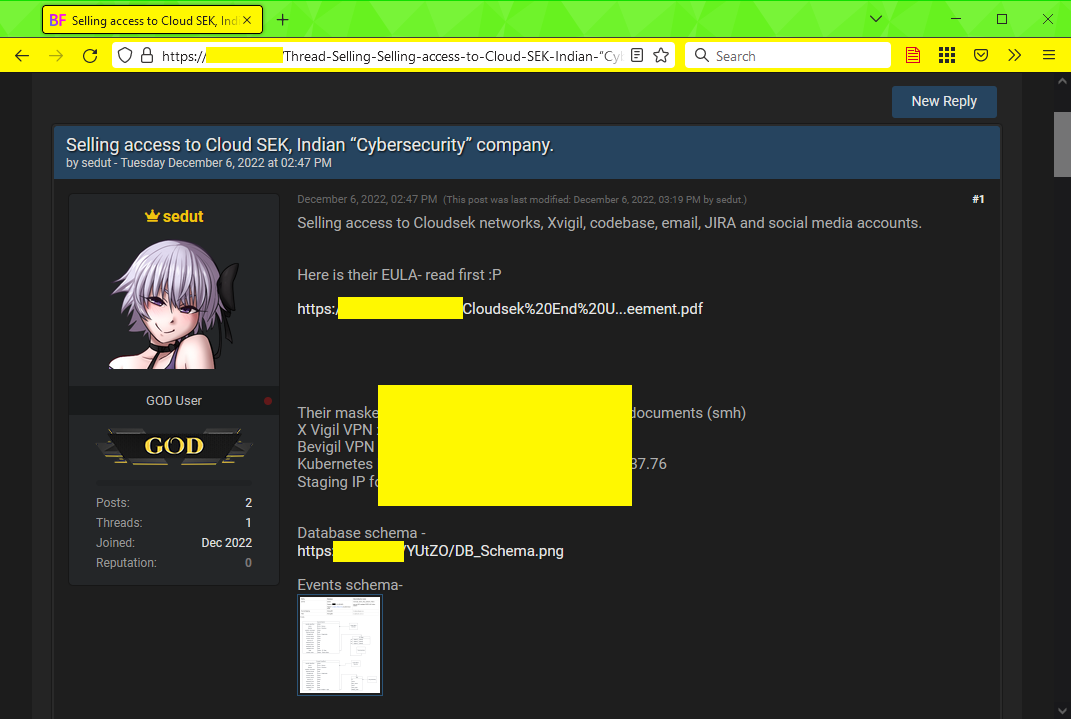The height and width of the screenshot is (719, 1071).
Task: Open the red notes extension icon
Action: 913,55
